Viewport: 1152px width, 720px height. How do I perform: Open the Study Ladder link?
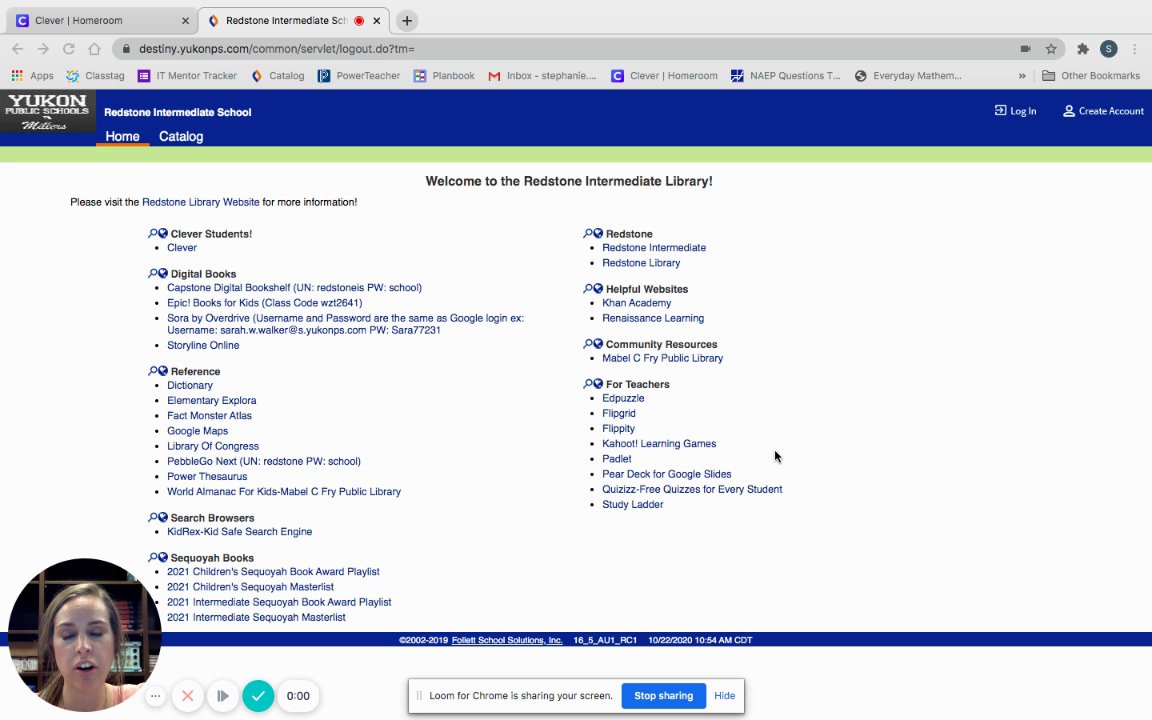coord(633,505)
